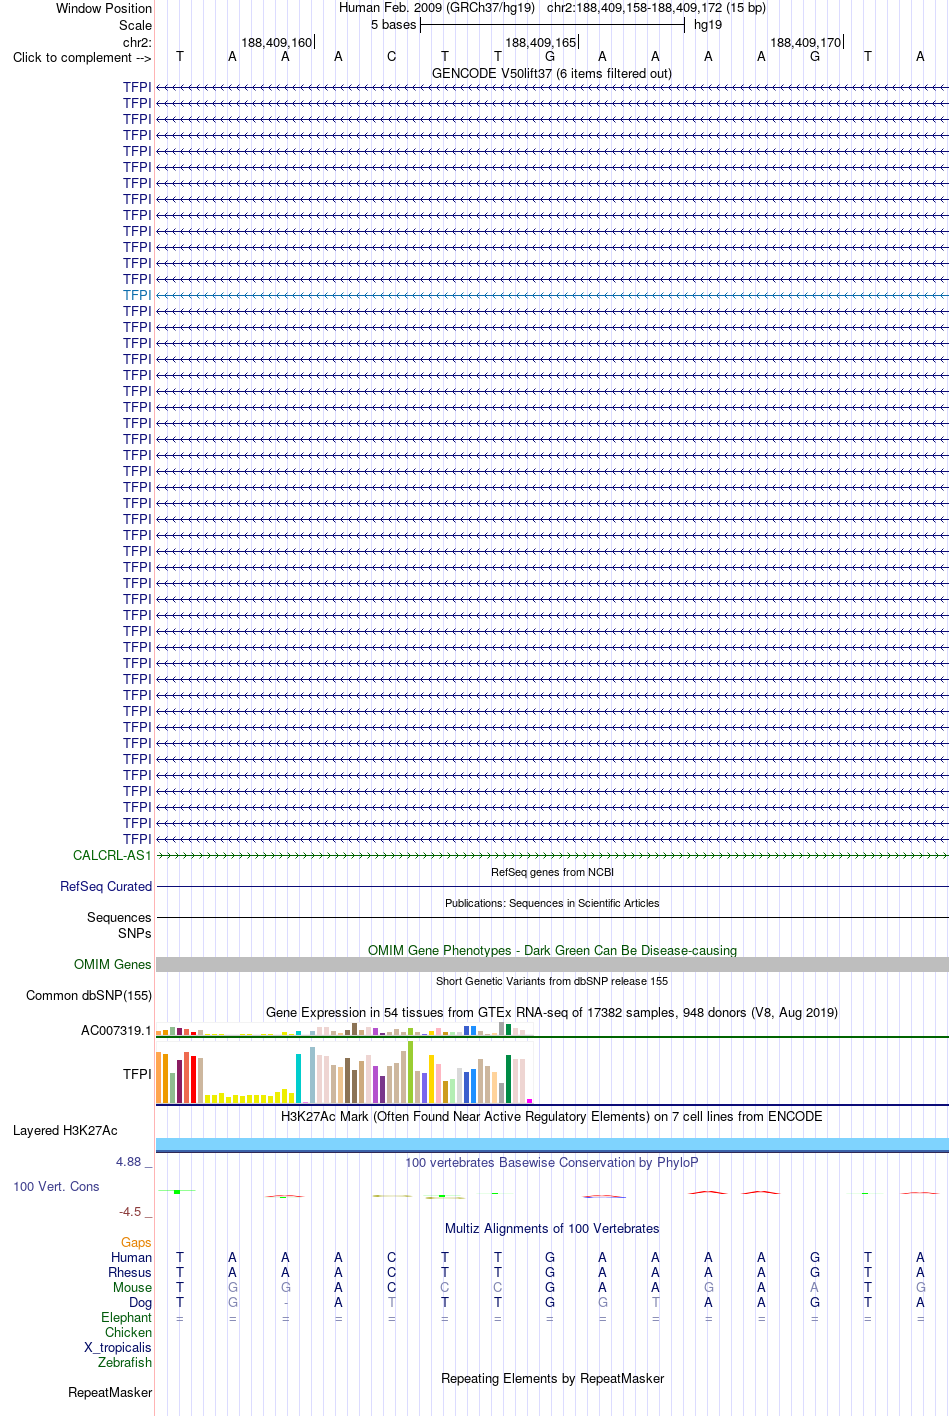Click the '100 Vert. Cons' label

point(56,1186)
